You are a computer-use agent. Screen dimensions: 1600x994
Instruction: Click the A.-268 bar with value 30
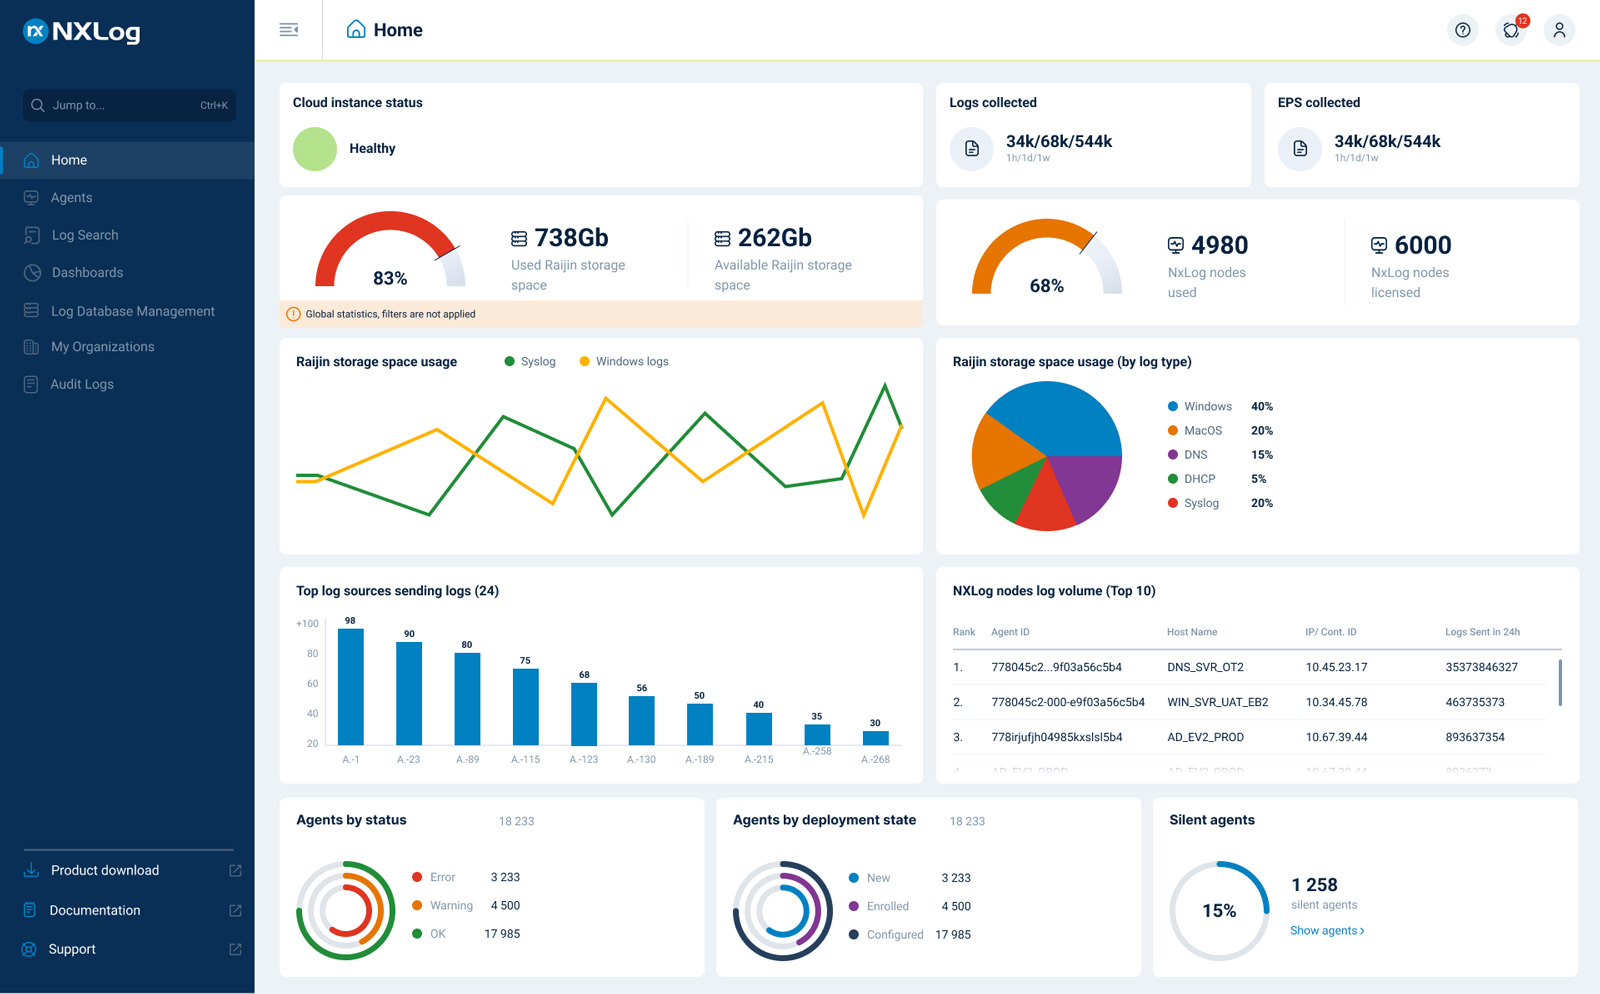pos(875,738)
